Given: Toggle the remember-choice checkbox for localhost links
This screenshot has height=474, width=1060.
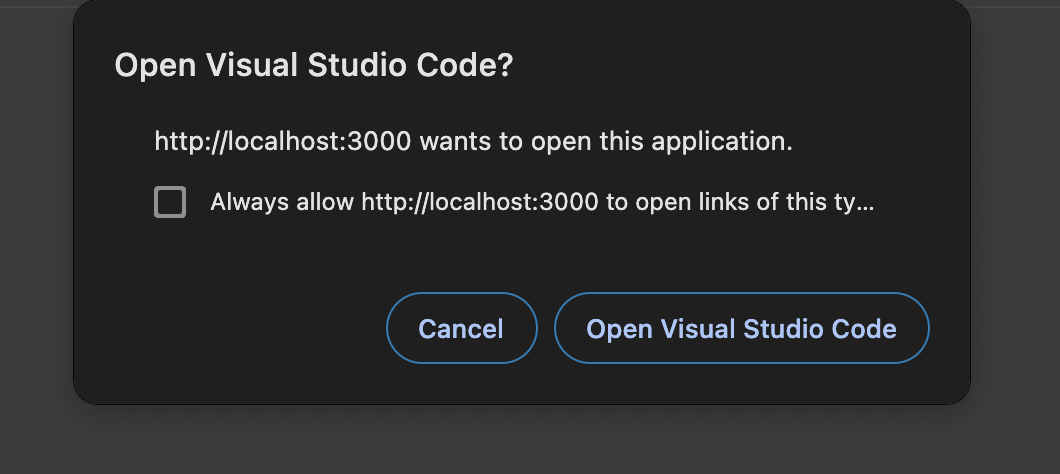Looking at the screenshot, I should coord(170,202).
